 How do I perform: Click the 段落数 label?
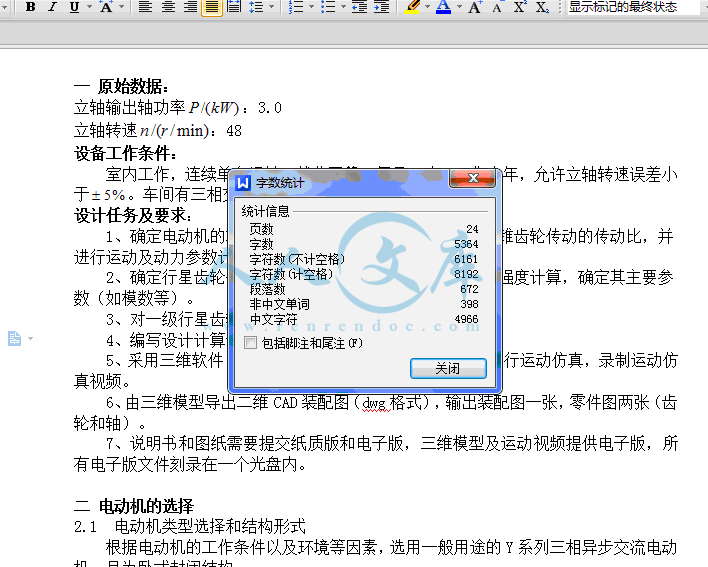coord(267,289)
